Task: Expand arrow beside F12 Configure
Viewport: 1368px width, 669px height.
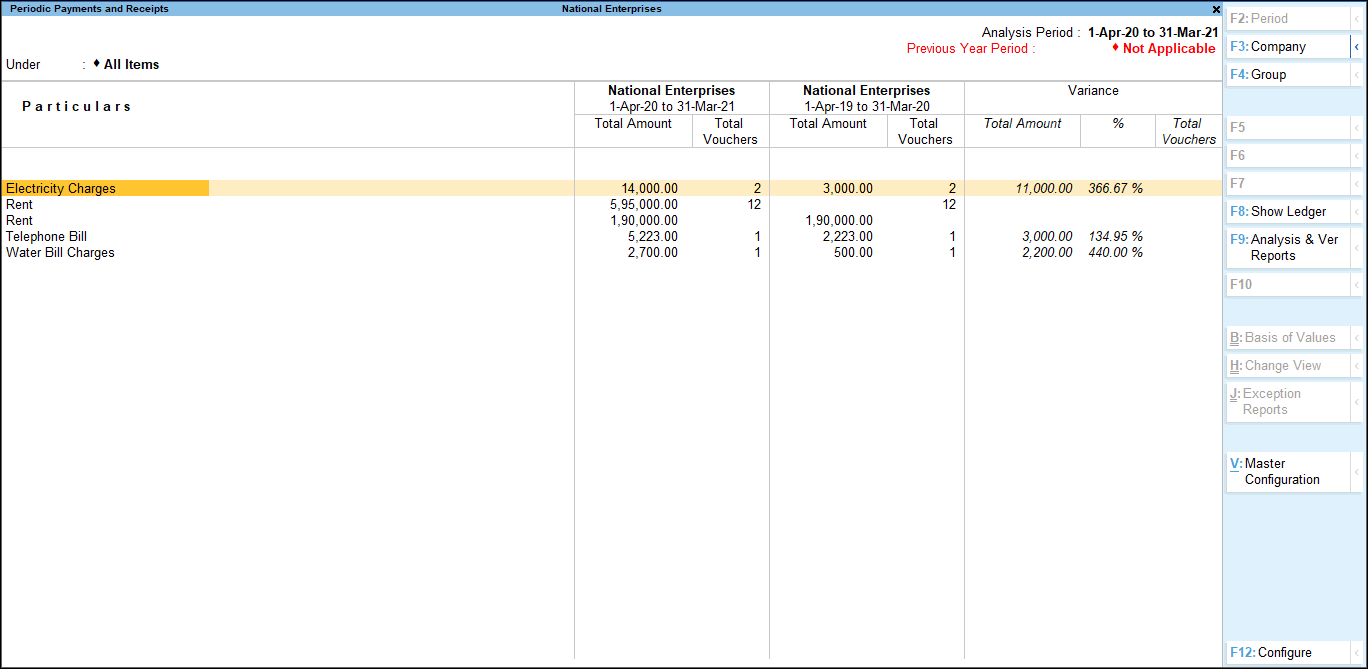Action: point(1357,653)
